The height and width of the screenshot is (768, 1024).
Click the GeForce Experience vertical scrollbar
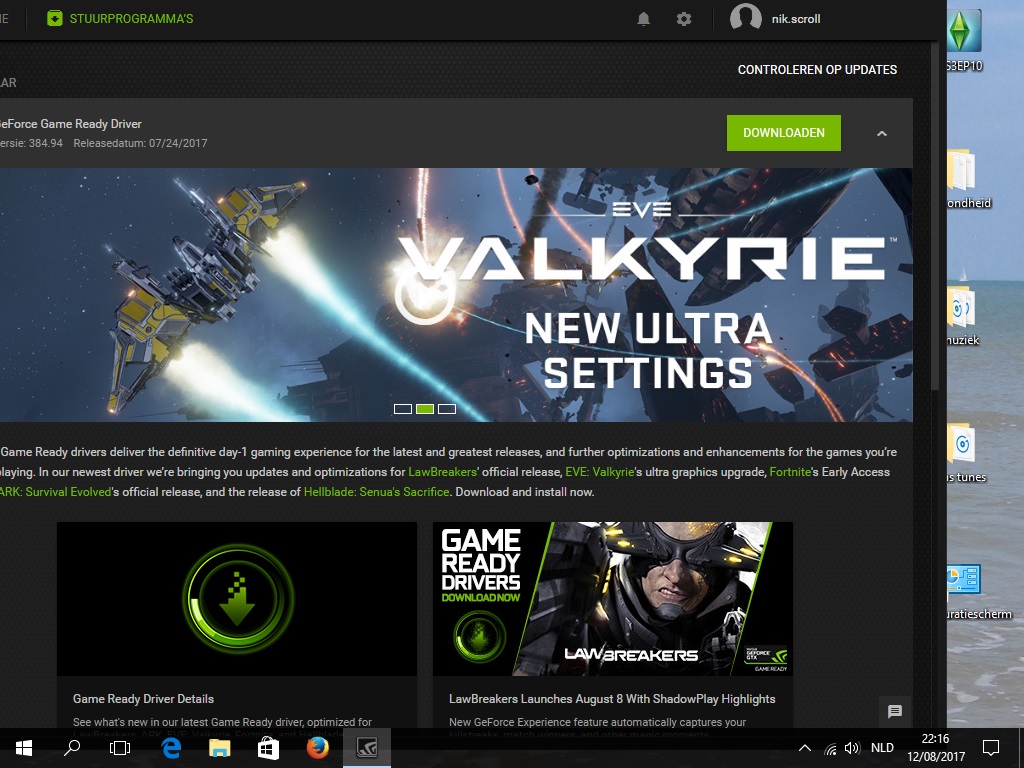(935, 219)
